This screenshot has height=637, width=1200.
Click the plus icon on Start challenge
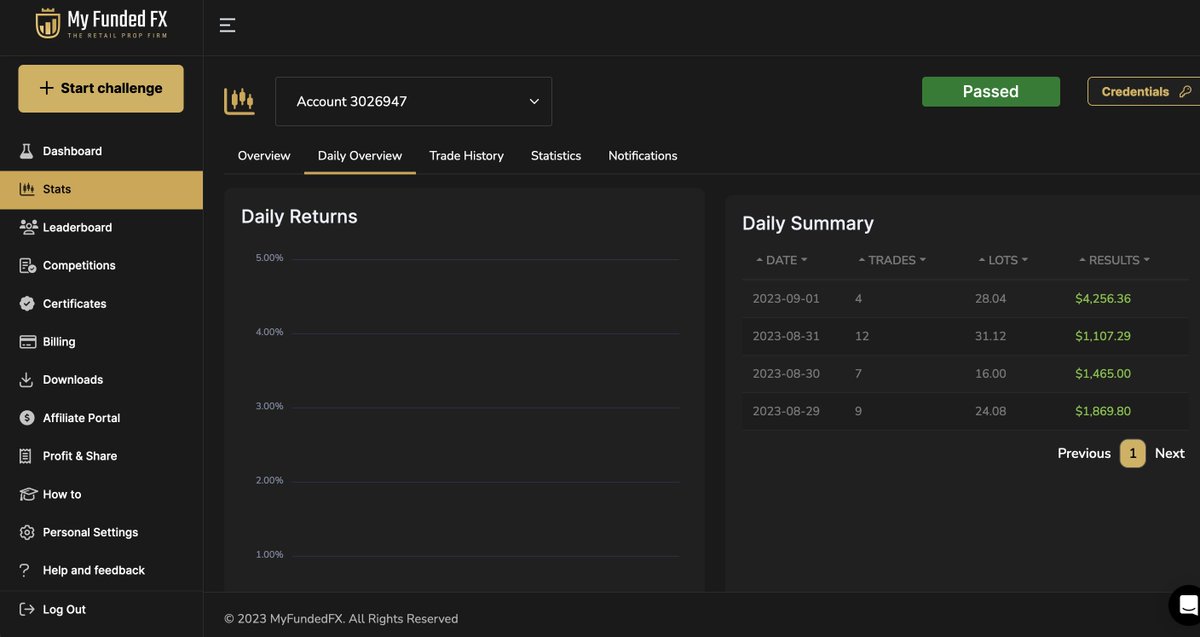[x=46, y=88]
